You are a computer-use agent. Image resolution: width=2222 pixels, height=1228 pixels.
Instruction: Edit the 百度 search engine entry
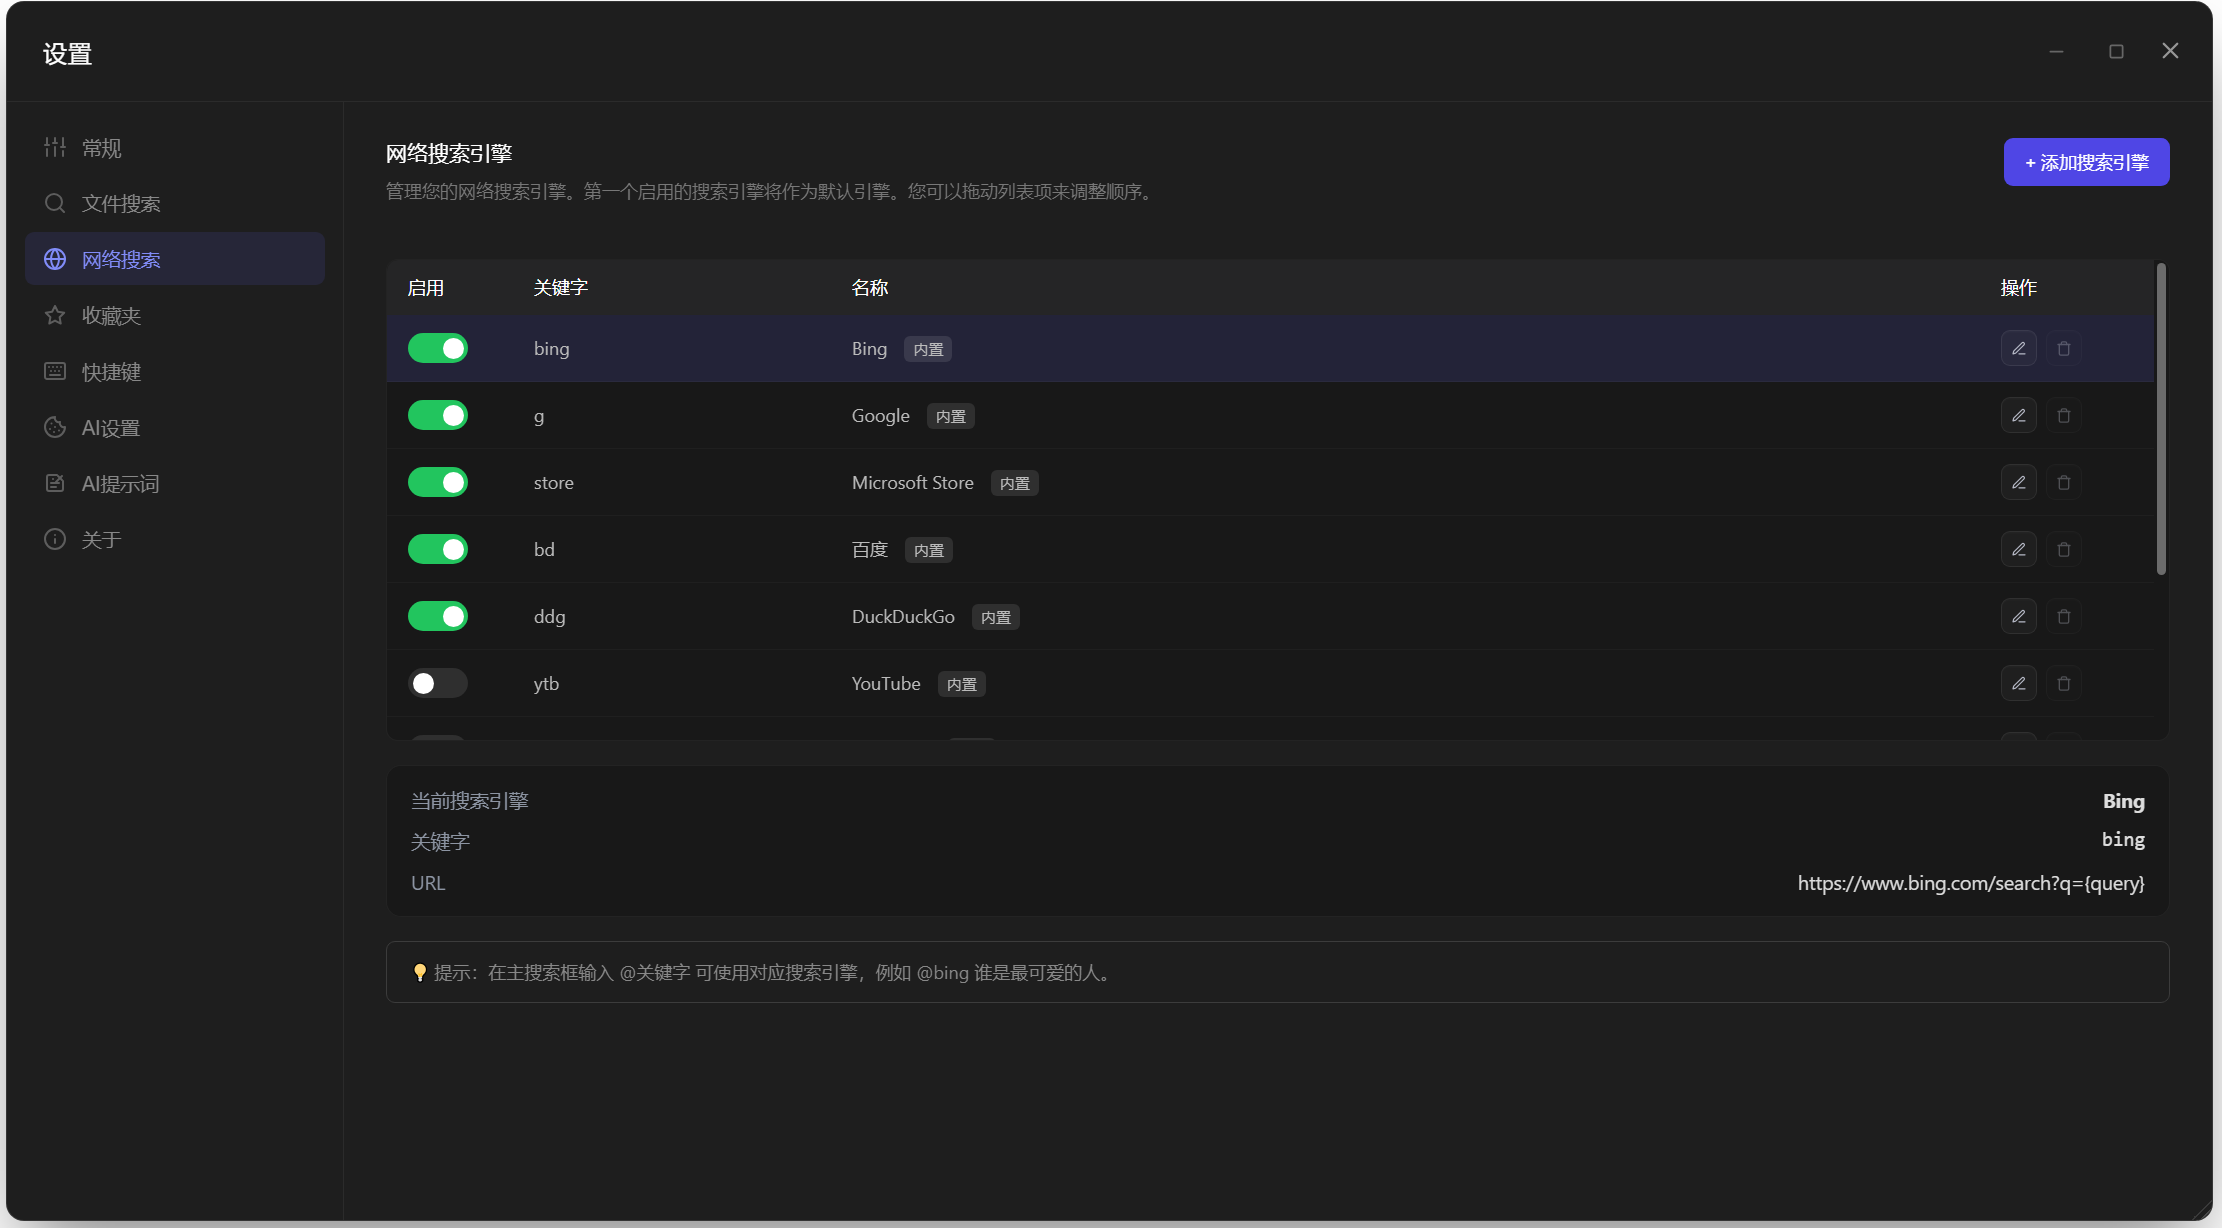(2018, 549)
